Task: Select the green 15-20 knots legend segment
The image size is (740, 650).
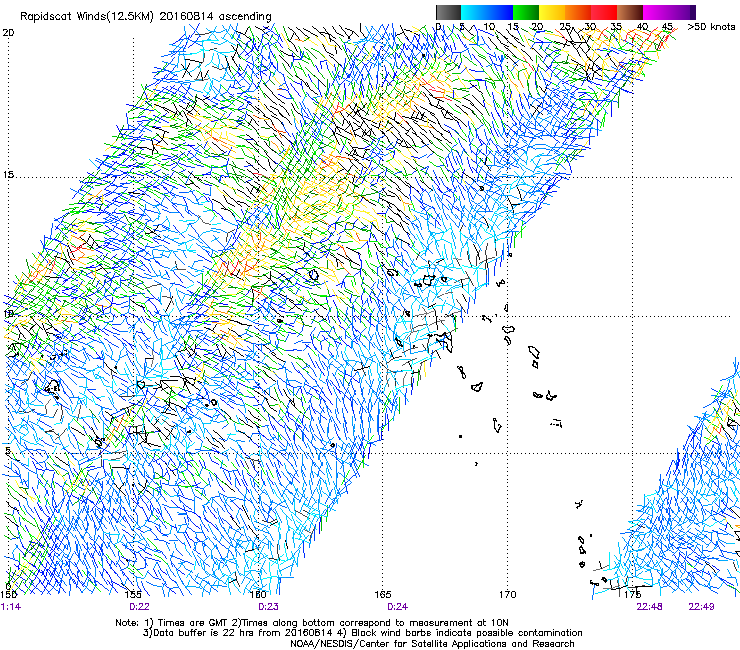Action: [526, 12]
